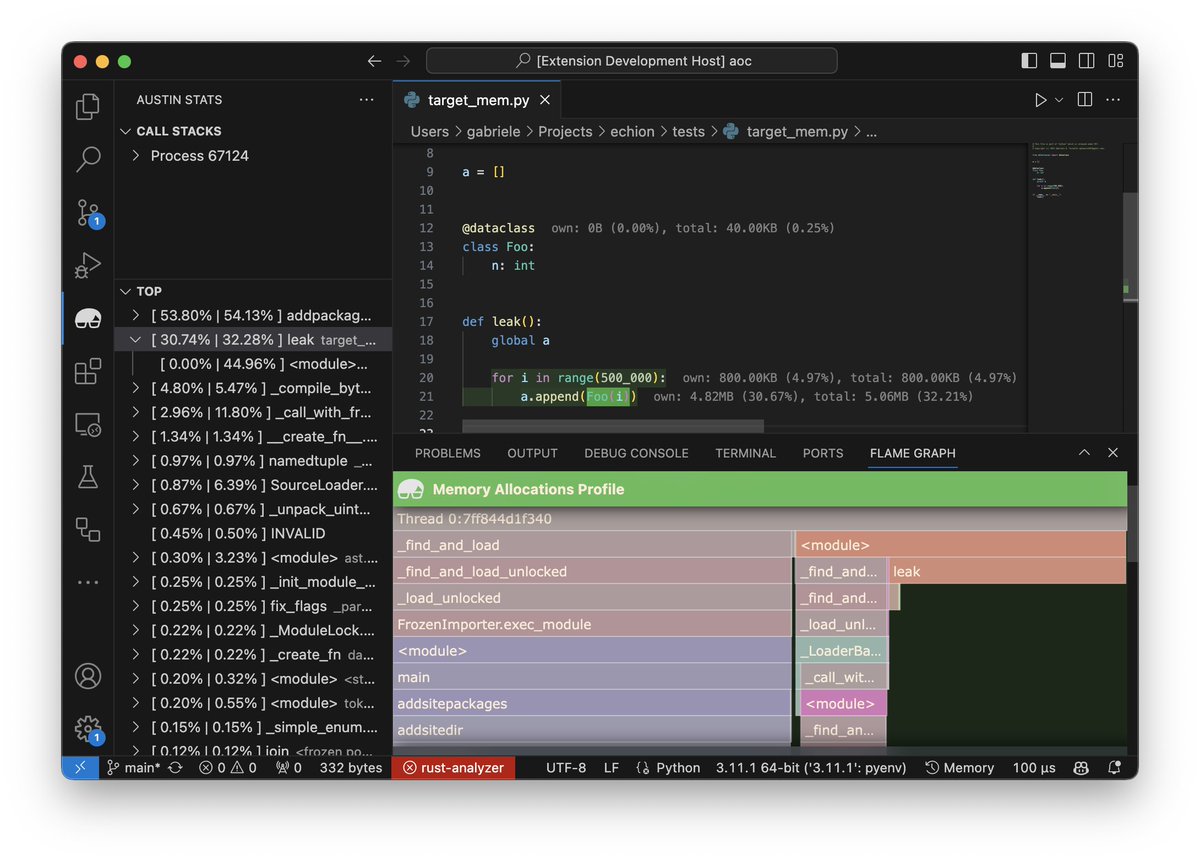Toggle notifications via the bell icon

1114,767
